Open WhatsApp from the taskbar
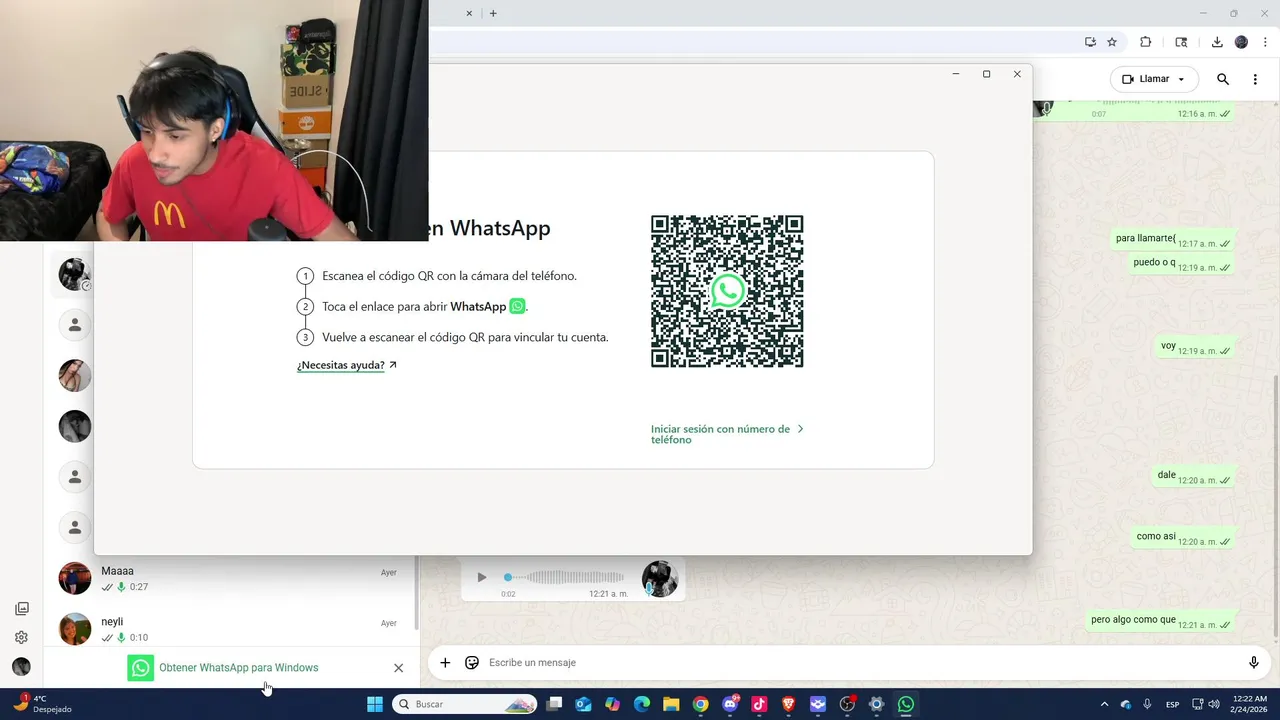The height and width of the screenshot is (720, 1280). (906, 704)
